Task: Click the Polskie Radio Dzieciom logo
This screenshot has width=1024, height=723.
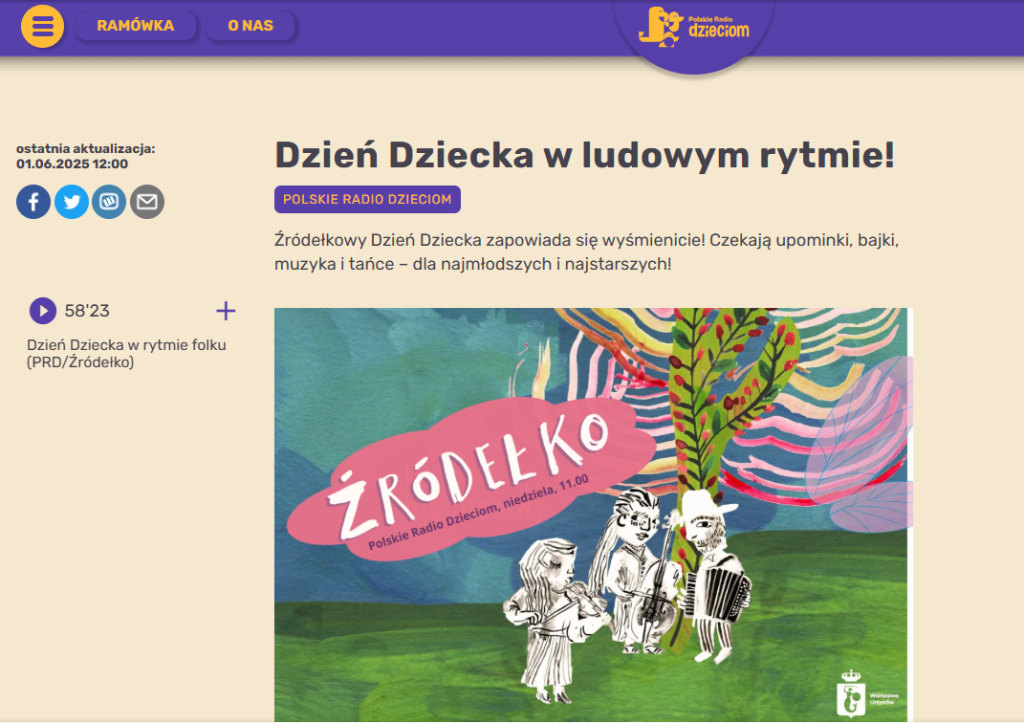Action: coord(694,28)
